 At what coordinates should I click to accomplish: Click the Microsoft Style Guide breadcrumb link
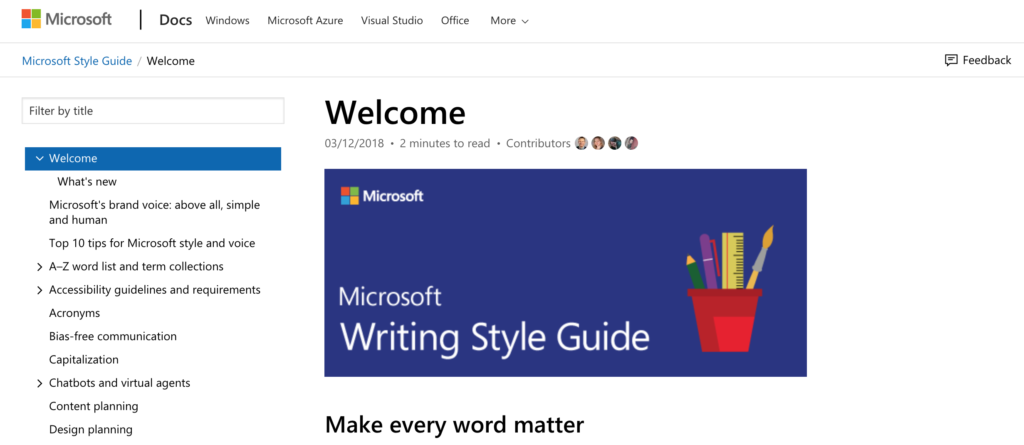tap(77, 61)
